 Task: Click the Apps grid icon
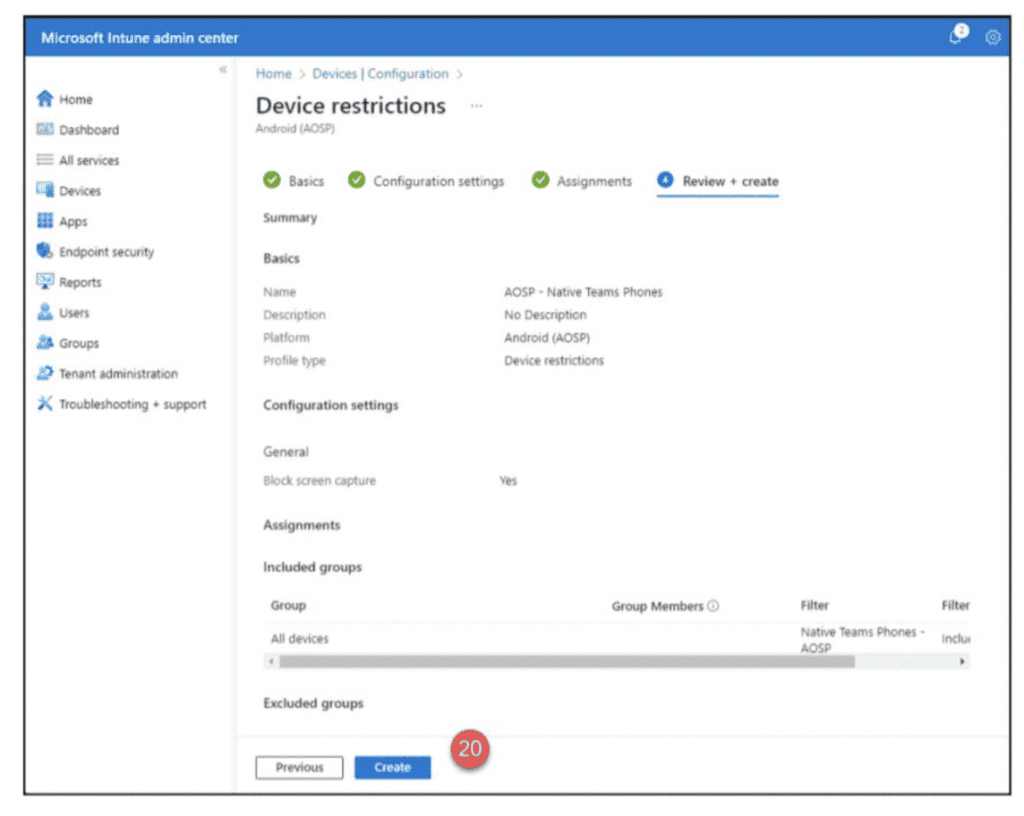pos(44,221)
